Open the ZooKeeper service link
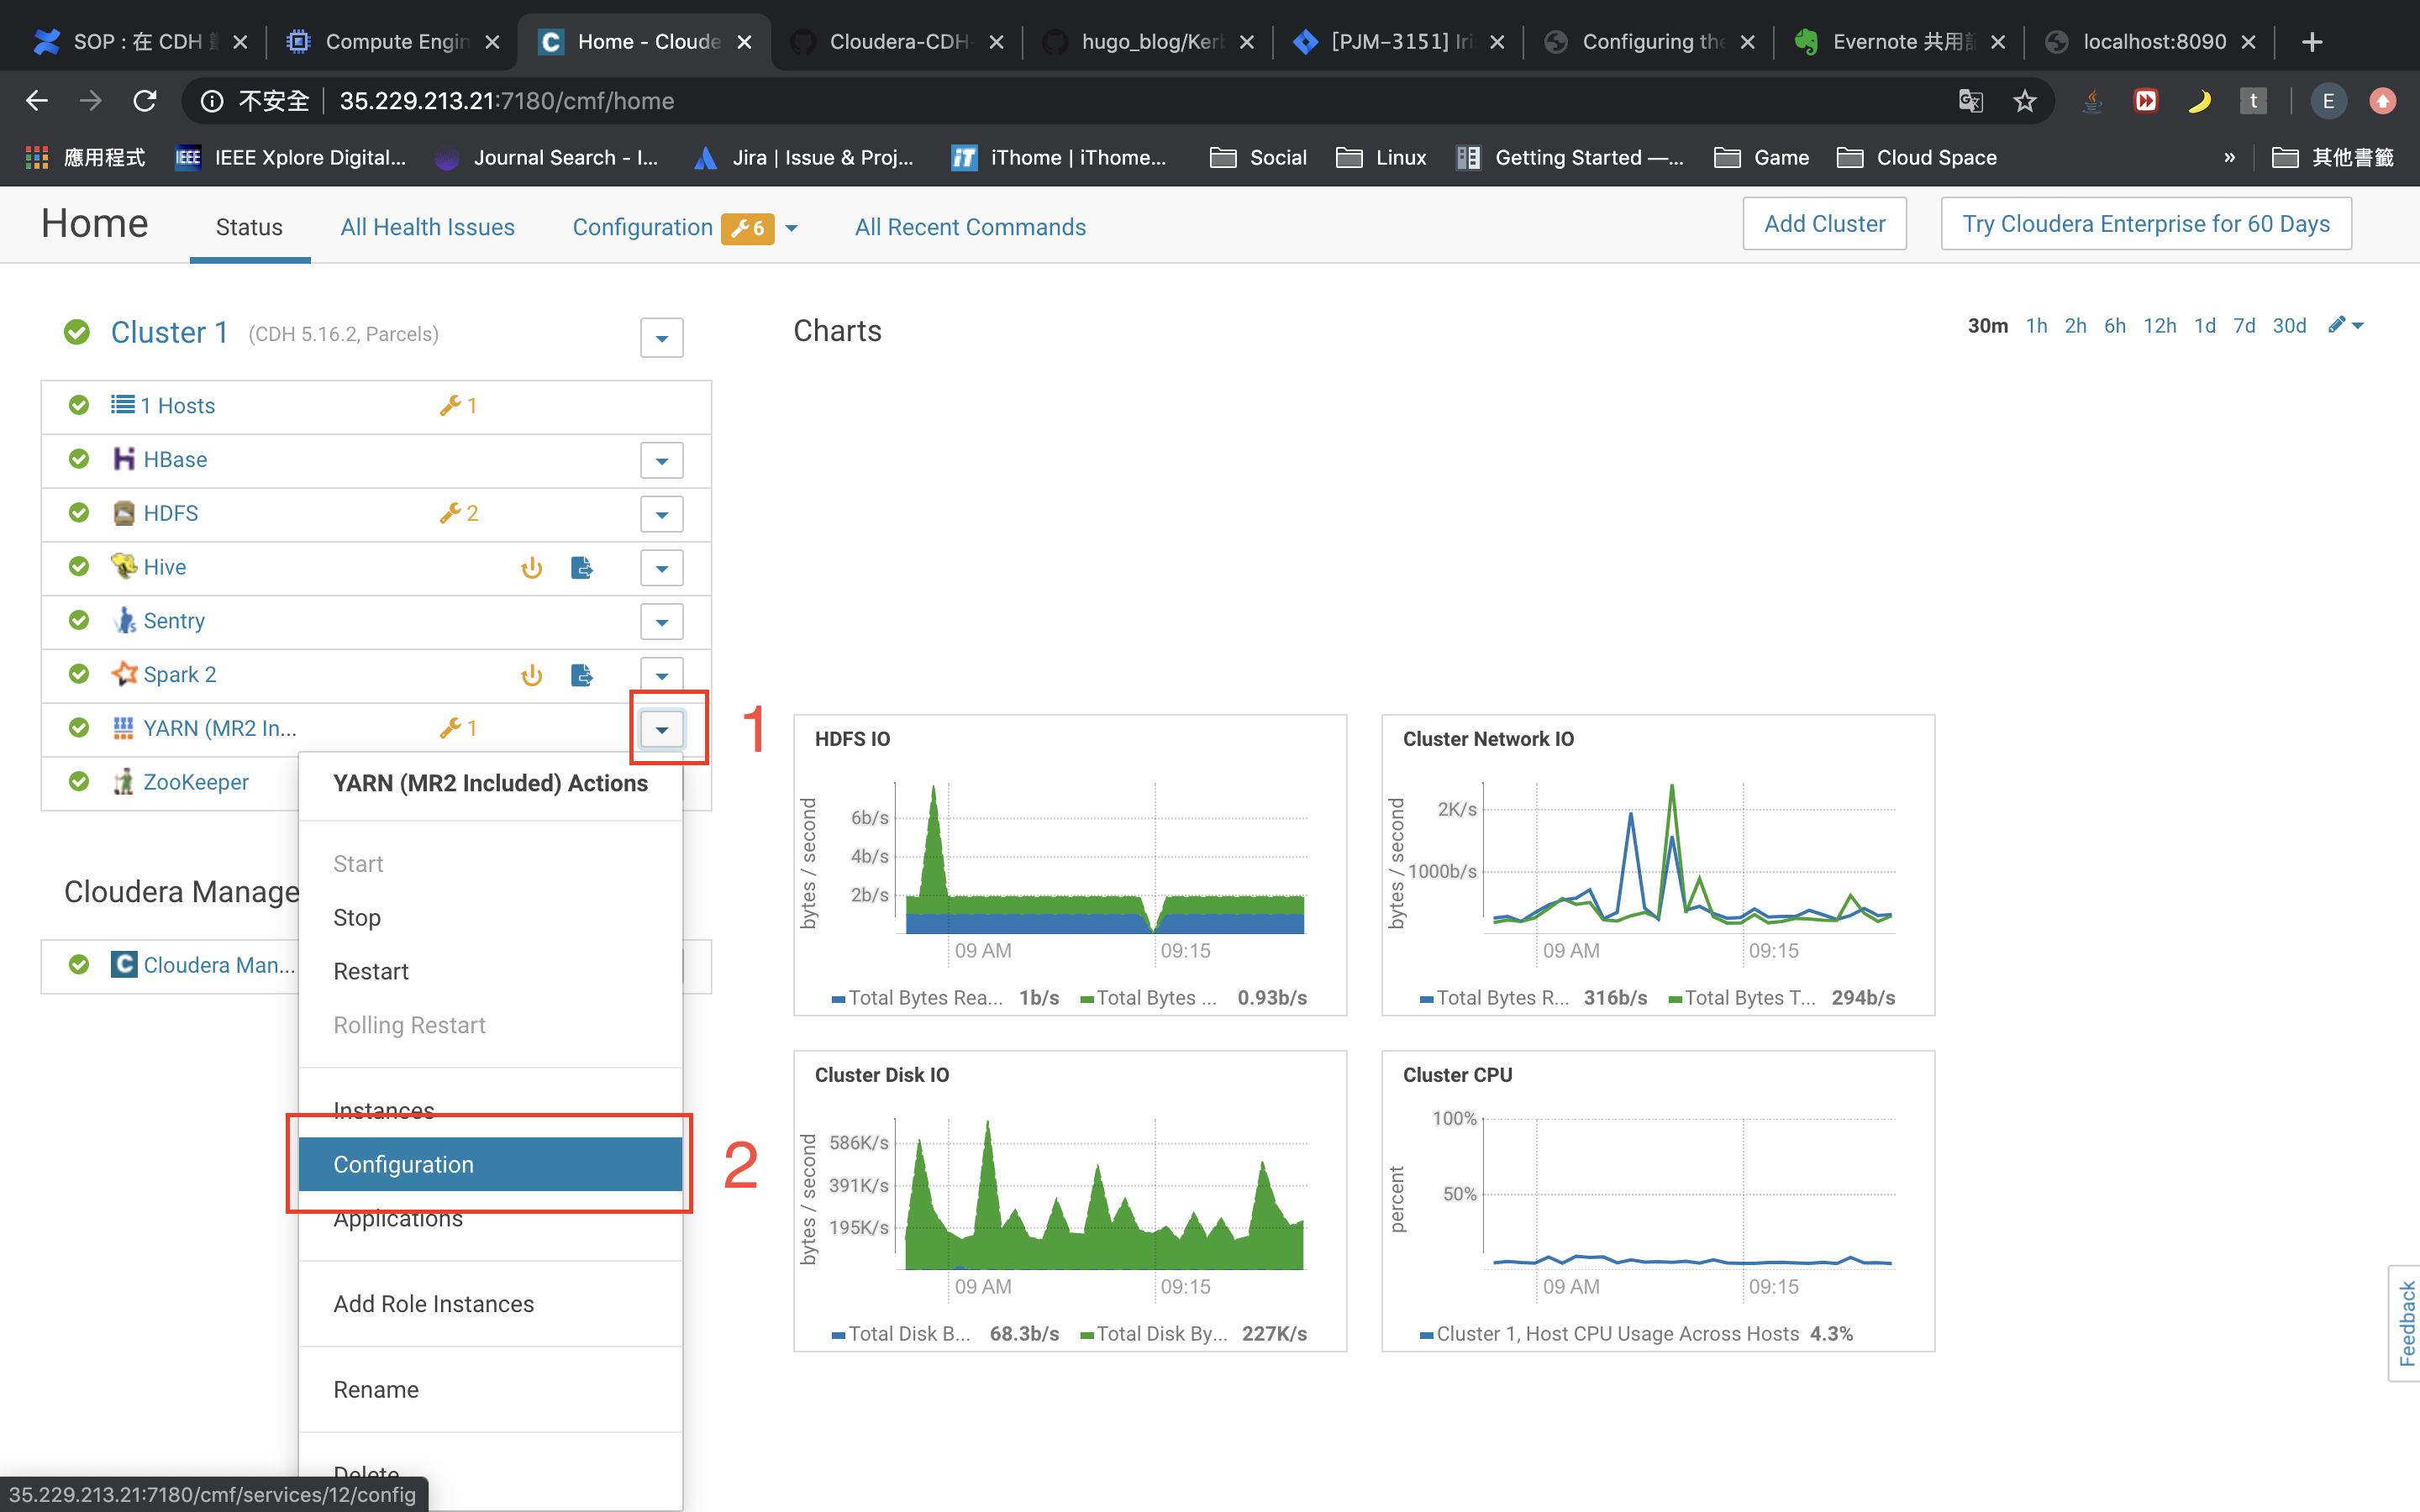Viewport: 2420px width, 1512px height. pos(196,782)
